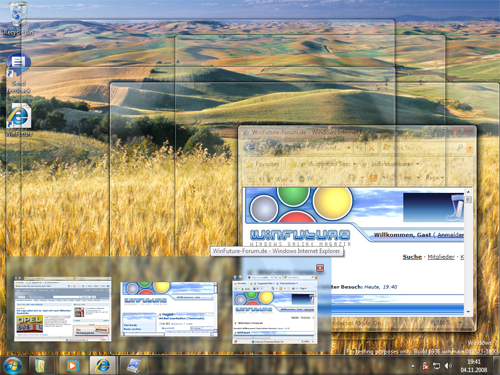Open the WinFuture desktop shortcut
The width and height of the screenshot is (500, 375).
(x=19, y=120)
